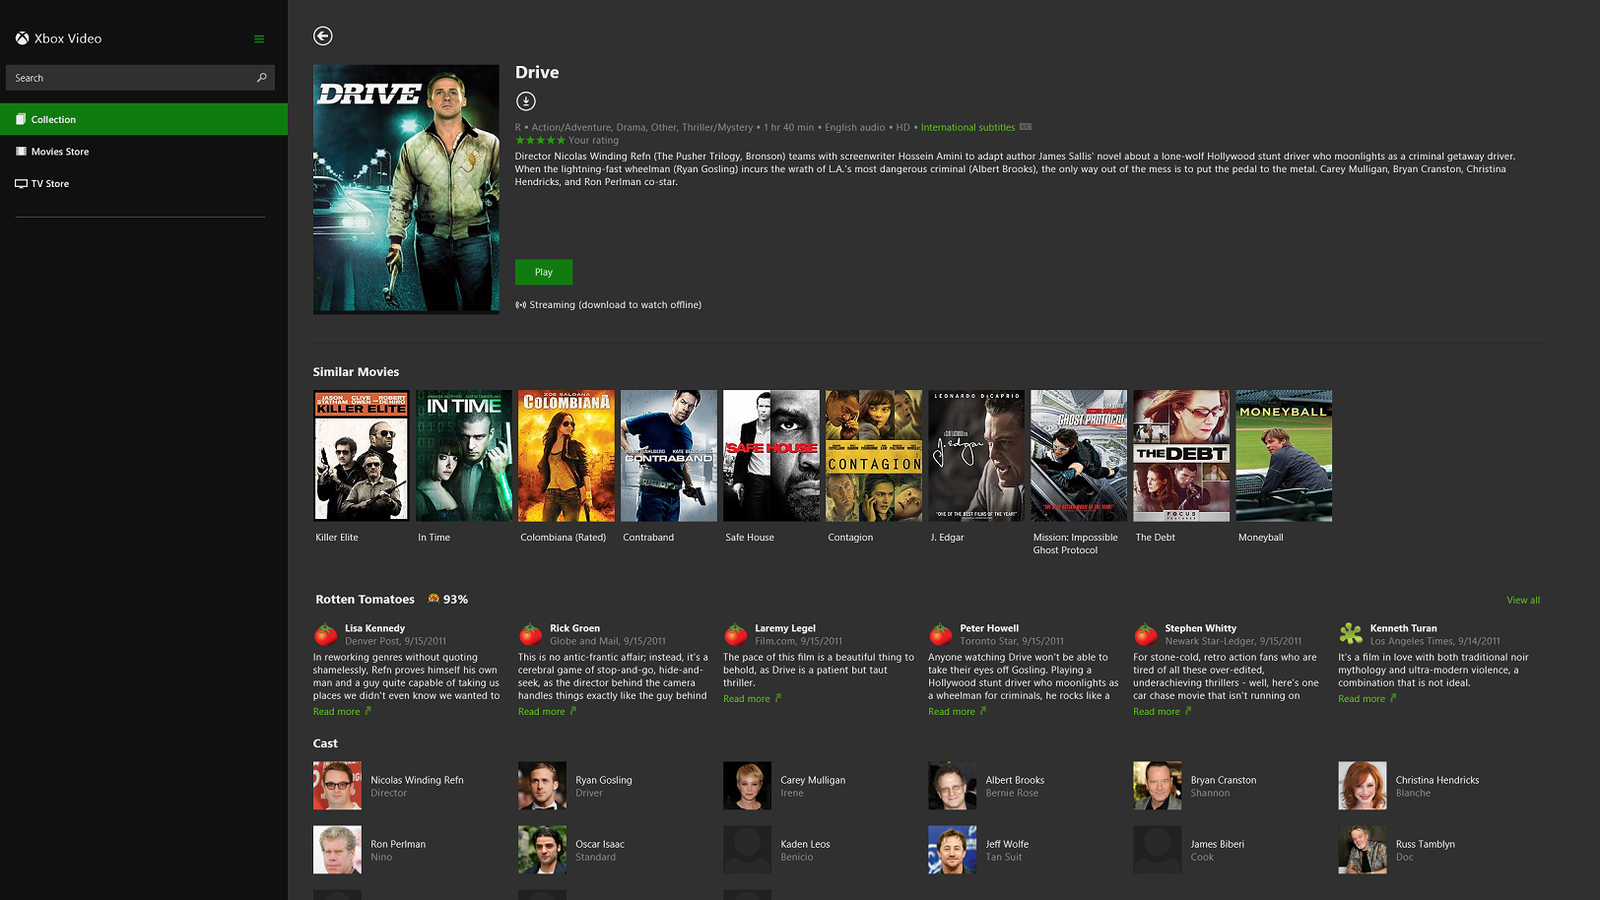The image size is (1600, 900).
Task: Select Albert Brooks's cast photo
Action: pyautogui.click(x=952, y=786)
